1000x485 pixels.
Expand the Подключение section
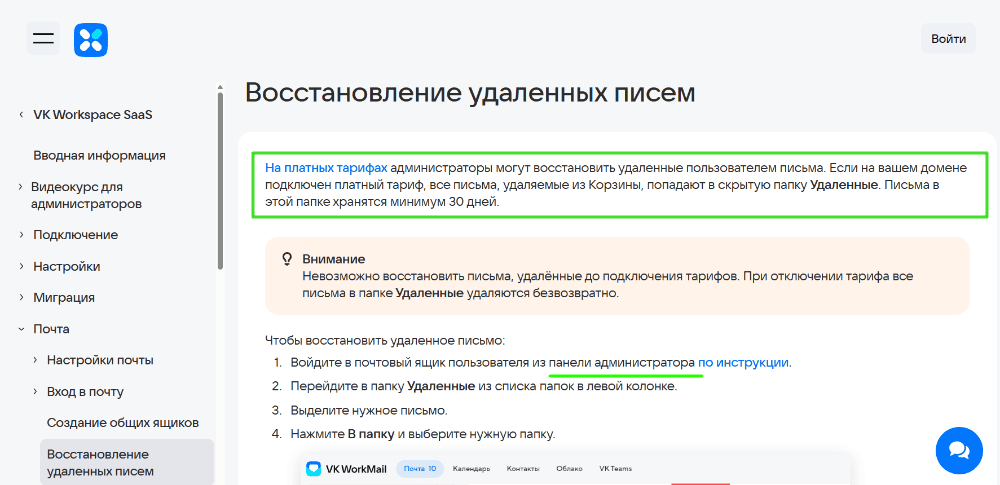pyautogui.click(x=21, y=234)
